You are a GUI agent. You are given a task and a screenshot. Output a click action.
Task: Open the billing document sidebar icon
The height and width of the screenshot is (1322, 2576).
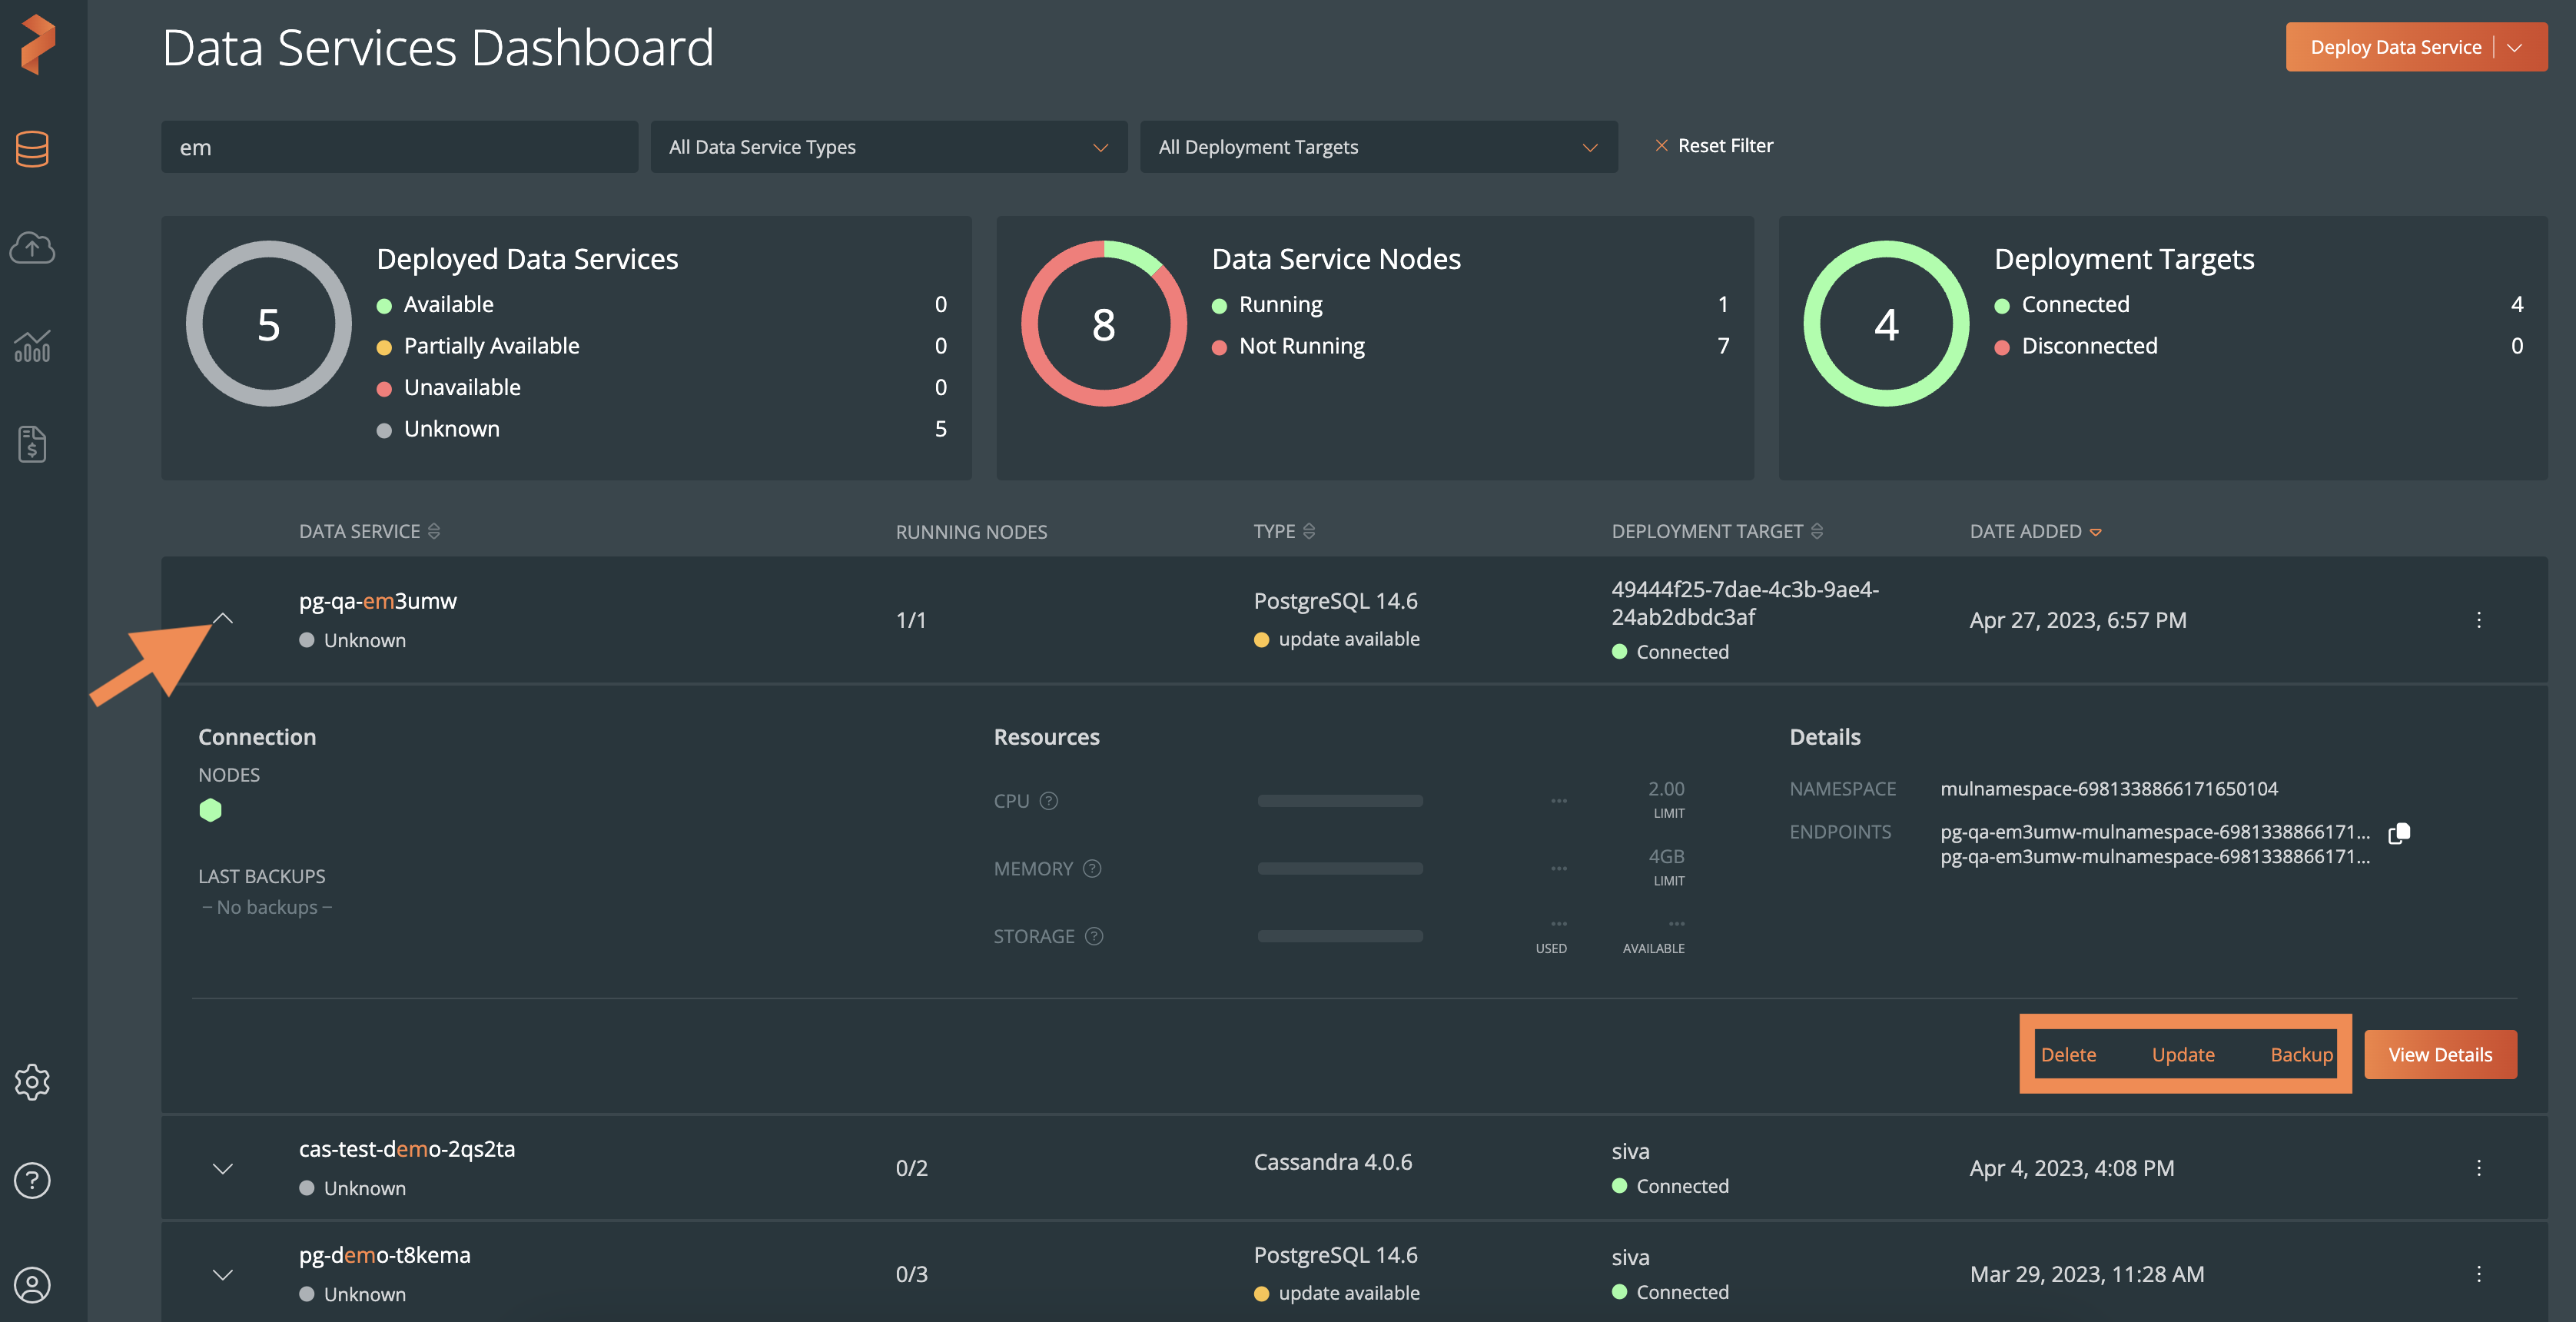point(32,444)
